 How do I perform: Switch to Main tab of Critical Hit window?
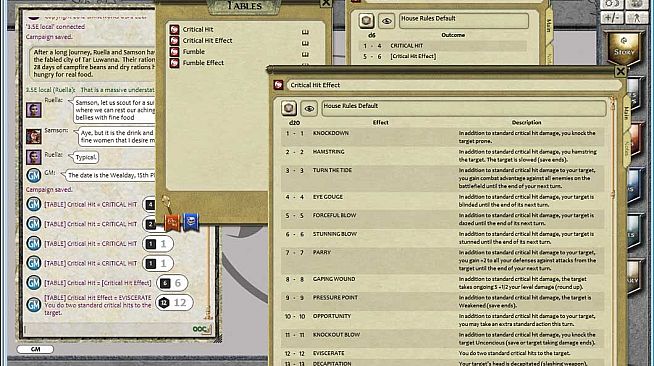(x=549, y=25)
